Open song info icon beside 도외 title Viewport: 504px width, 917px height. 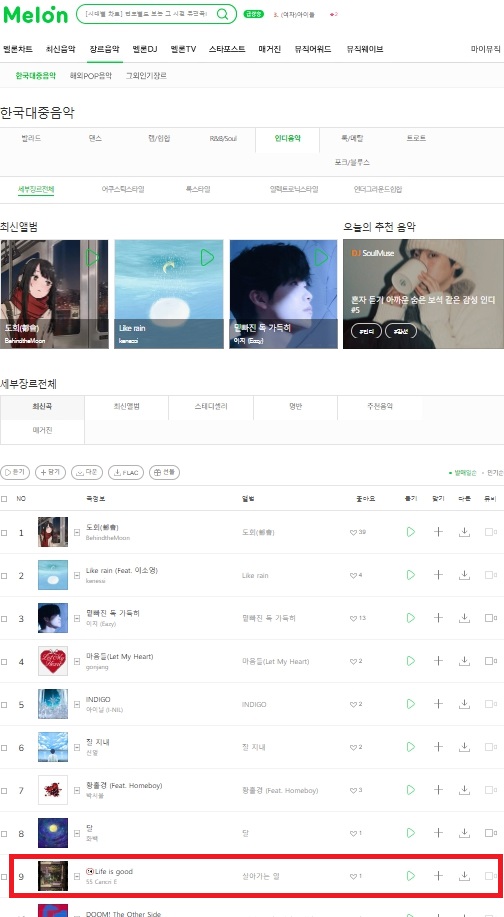click(x=77, y=532)
